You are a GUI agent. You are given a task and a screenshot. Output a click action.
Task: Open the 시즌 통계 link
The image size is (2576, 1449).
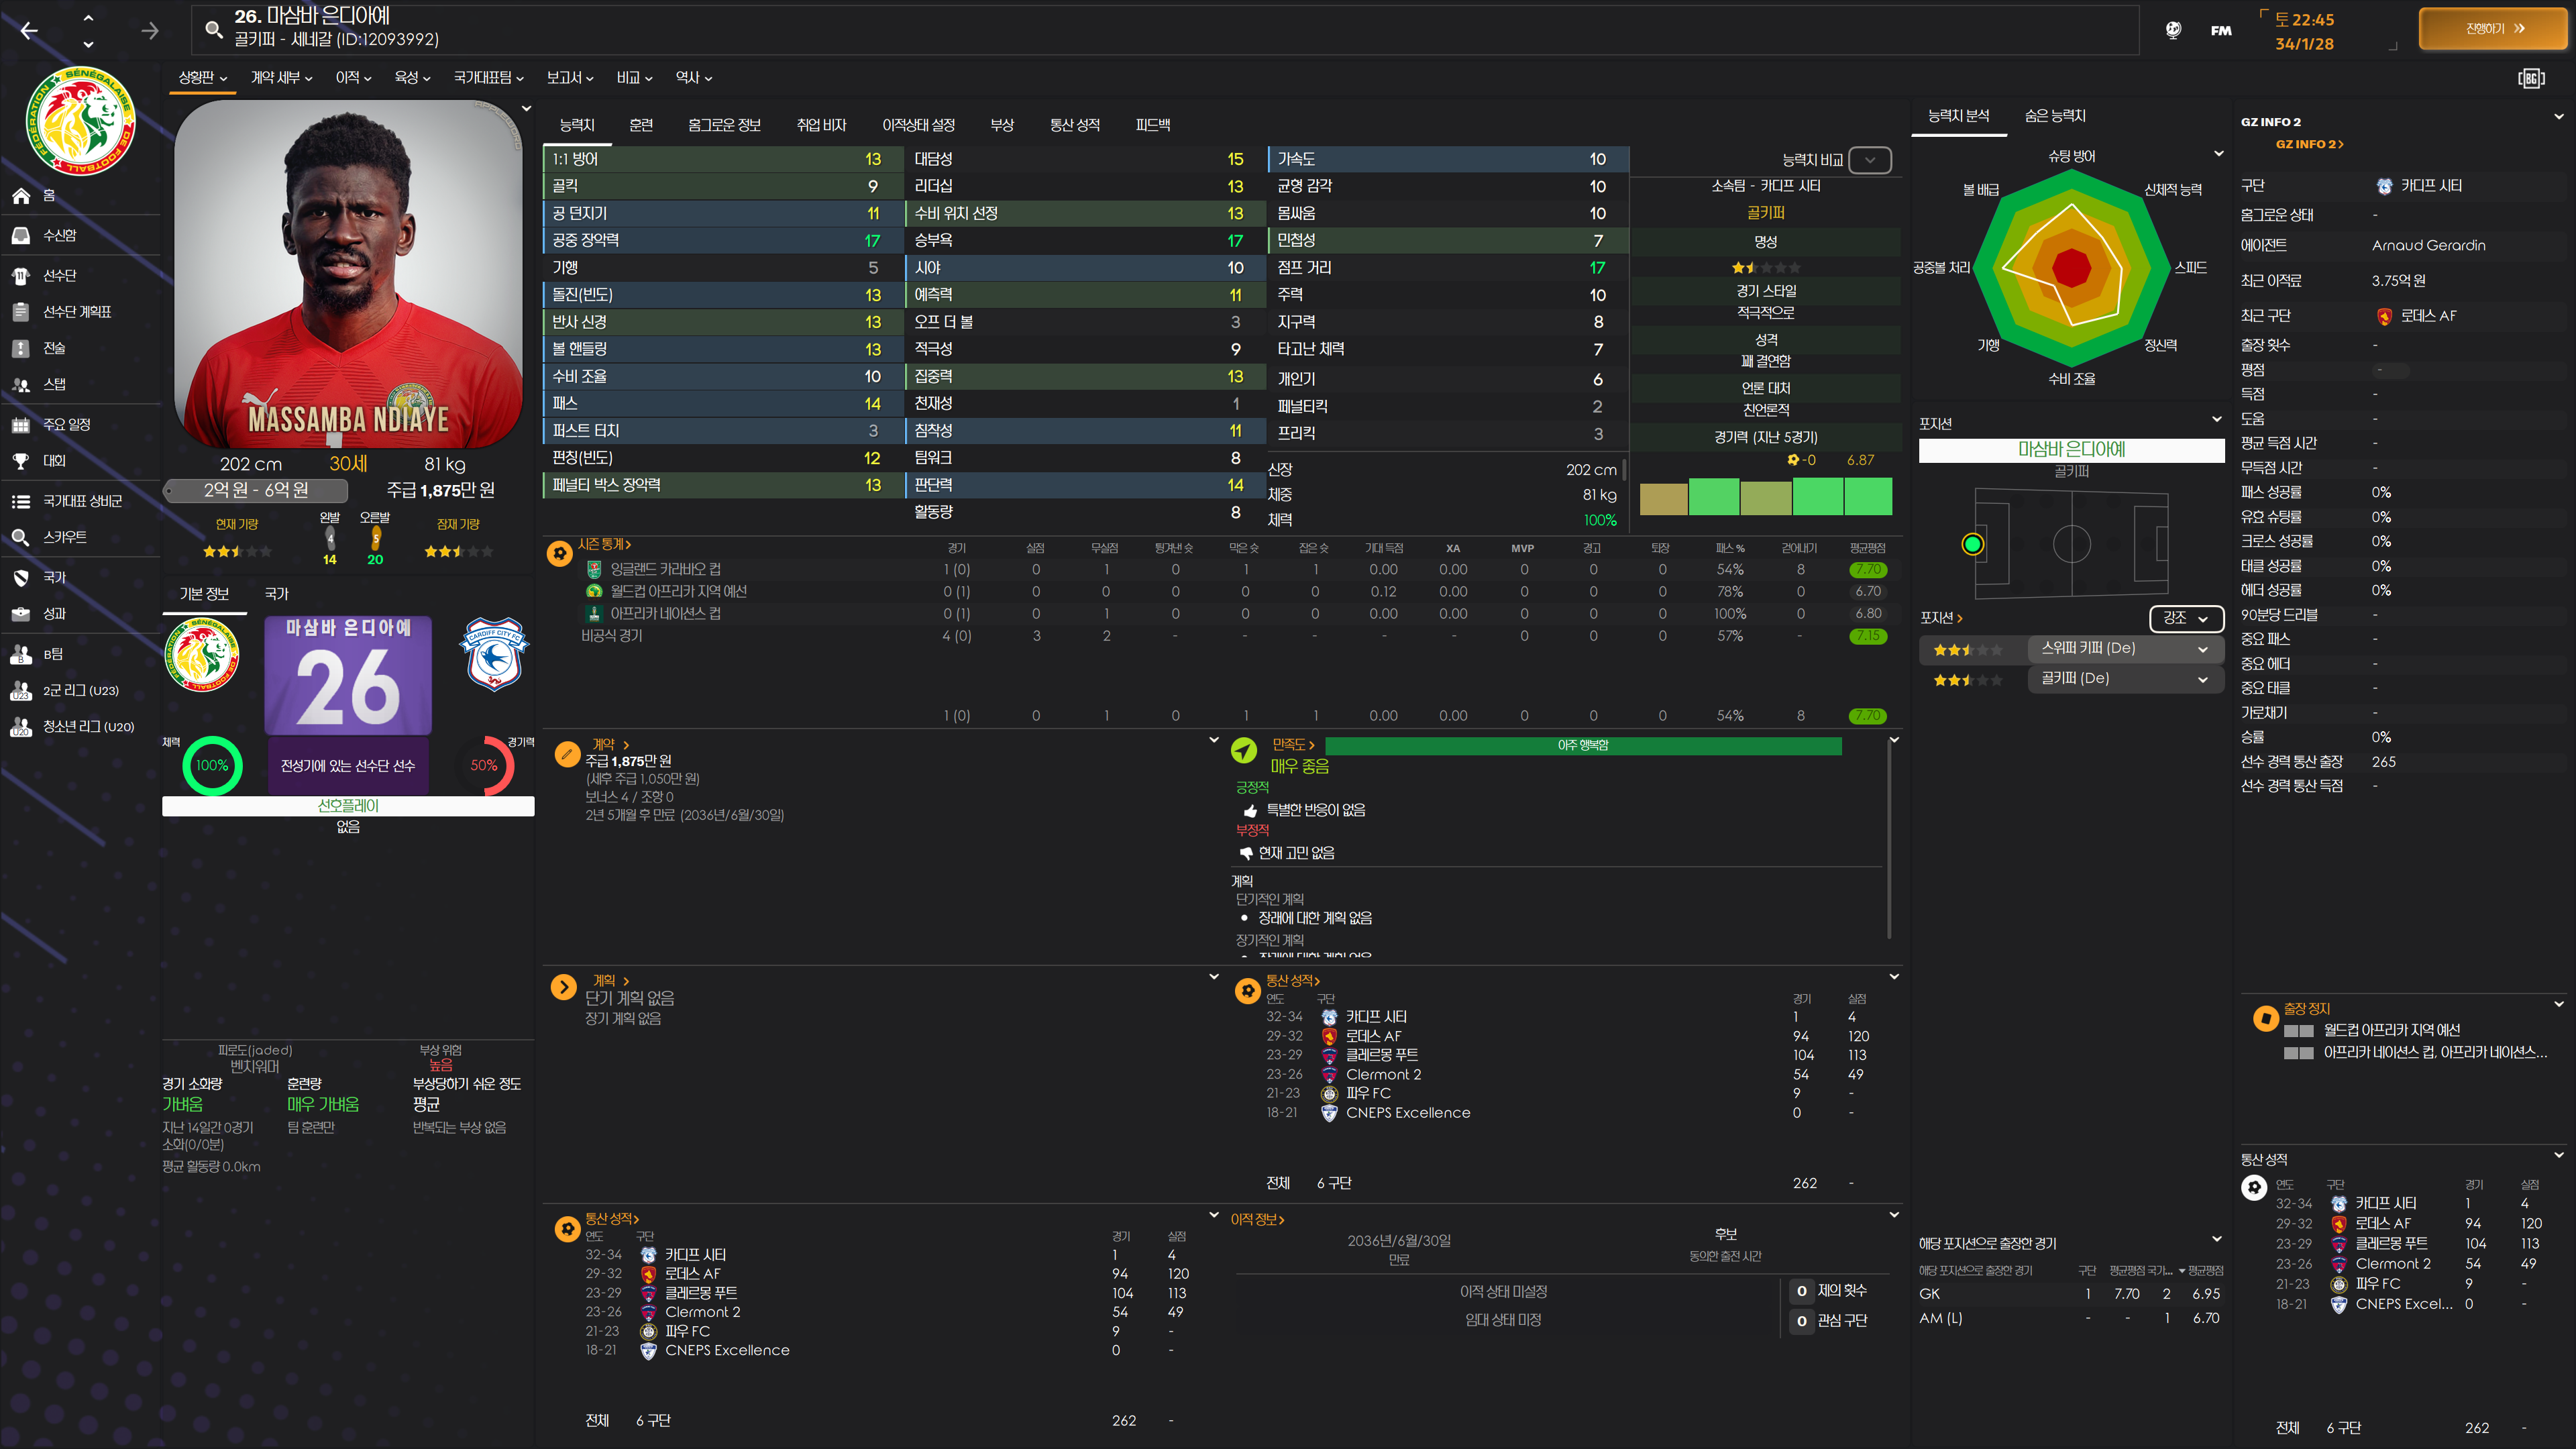tap(604, 544)
